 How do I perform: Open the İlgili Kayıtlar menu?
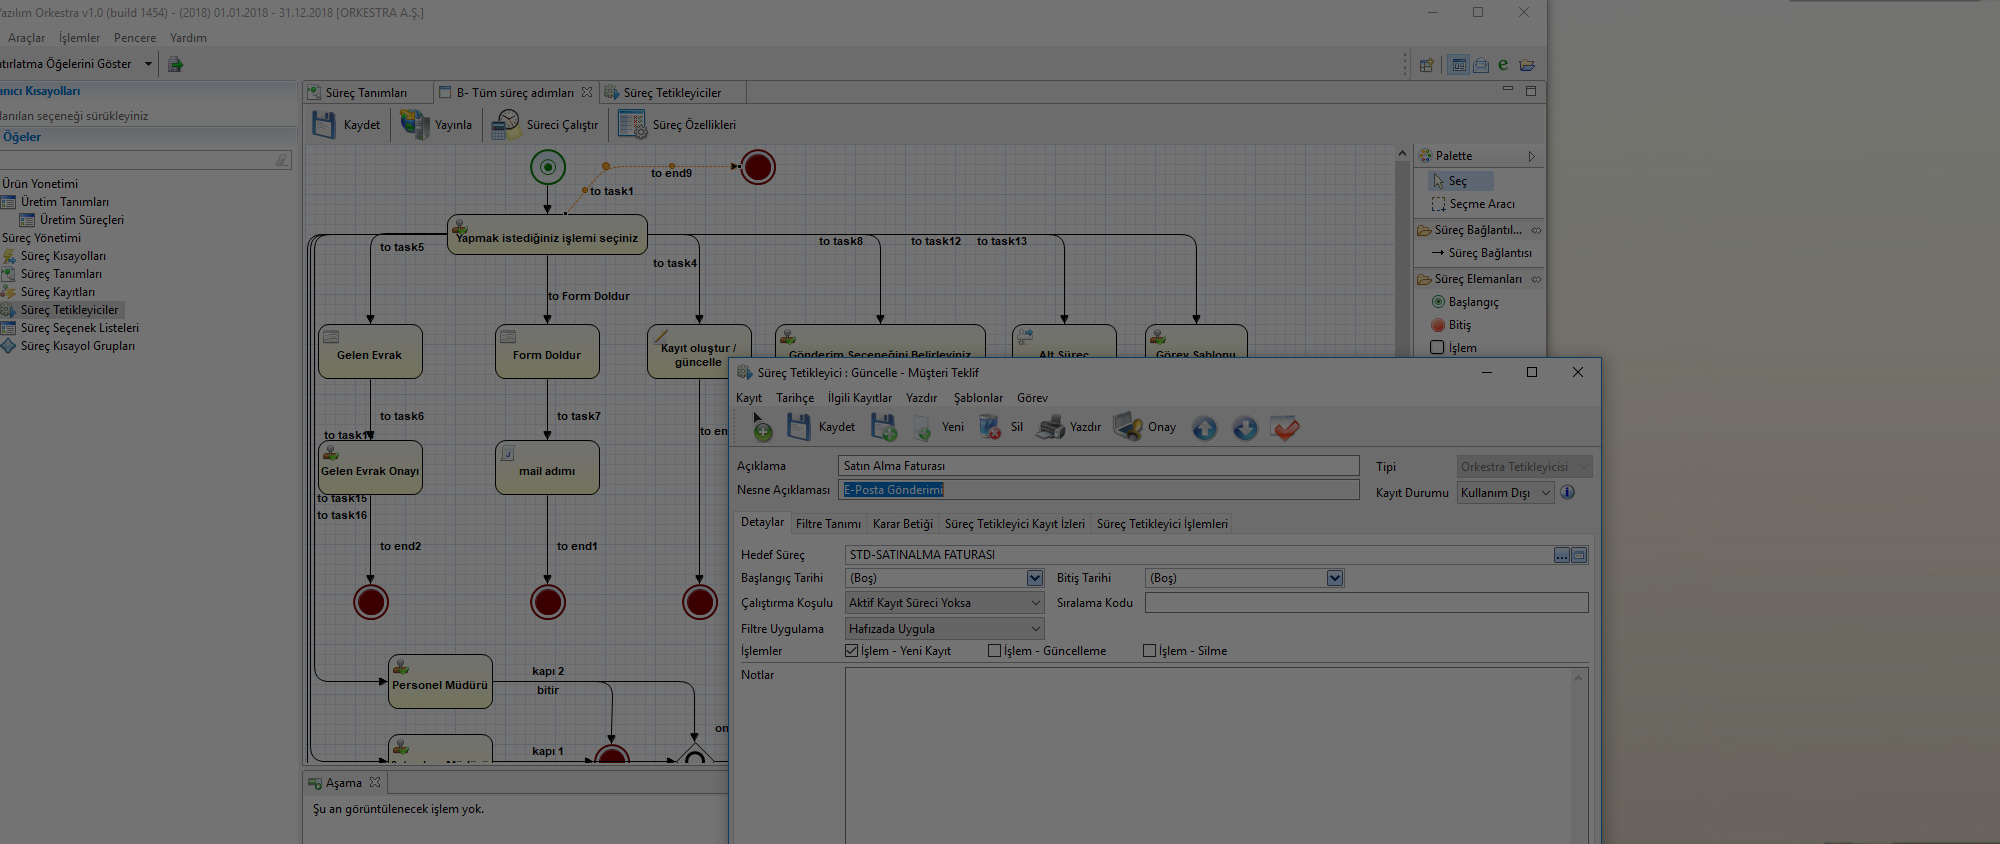coord(859,398)
